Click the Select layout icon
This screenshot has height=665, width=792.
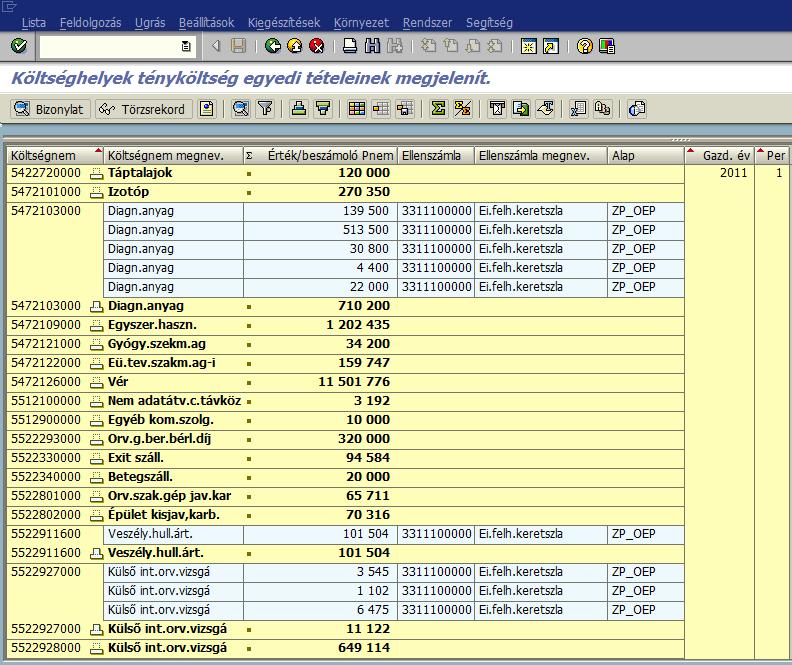pyautogui.click(x=381, y=109)
